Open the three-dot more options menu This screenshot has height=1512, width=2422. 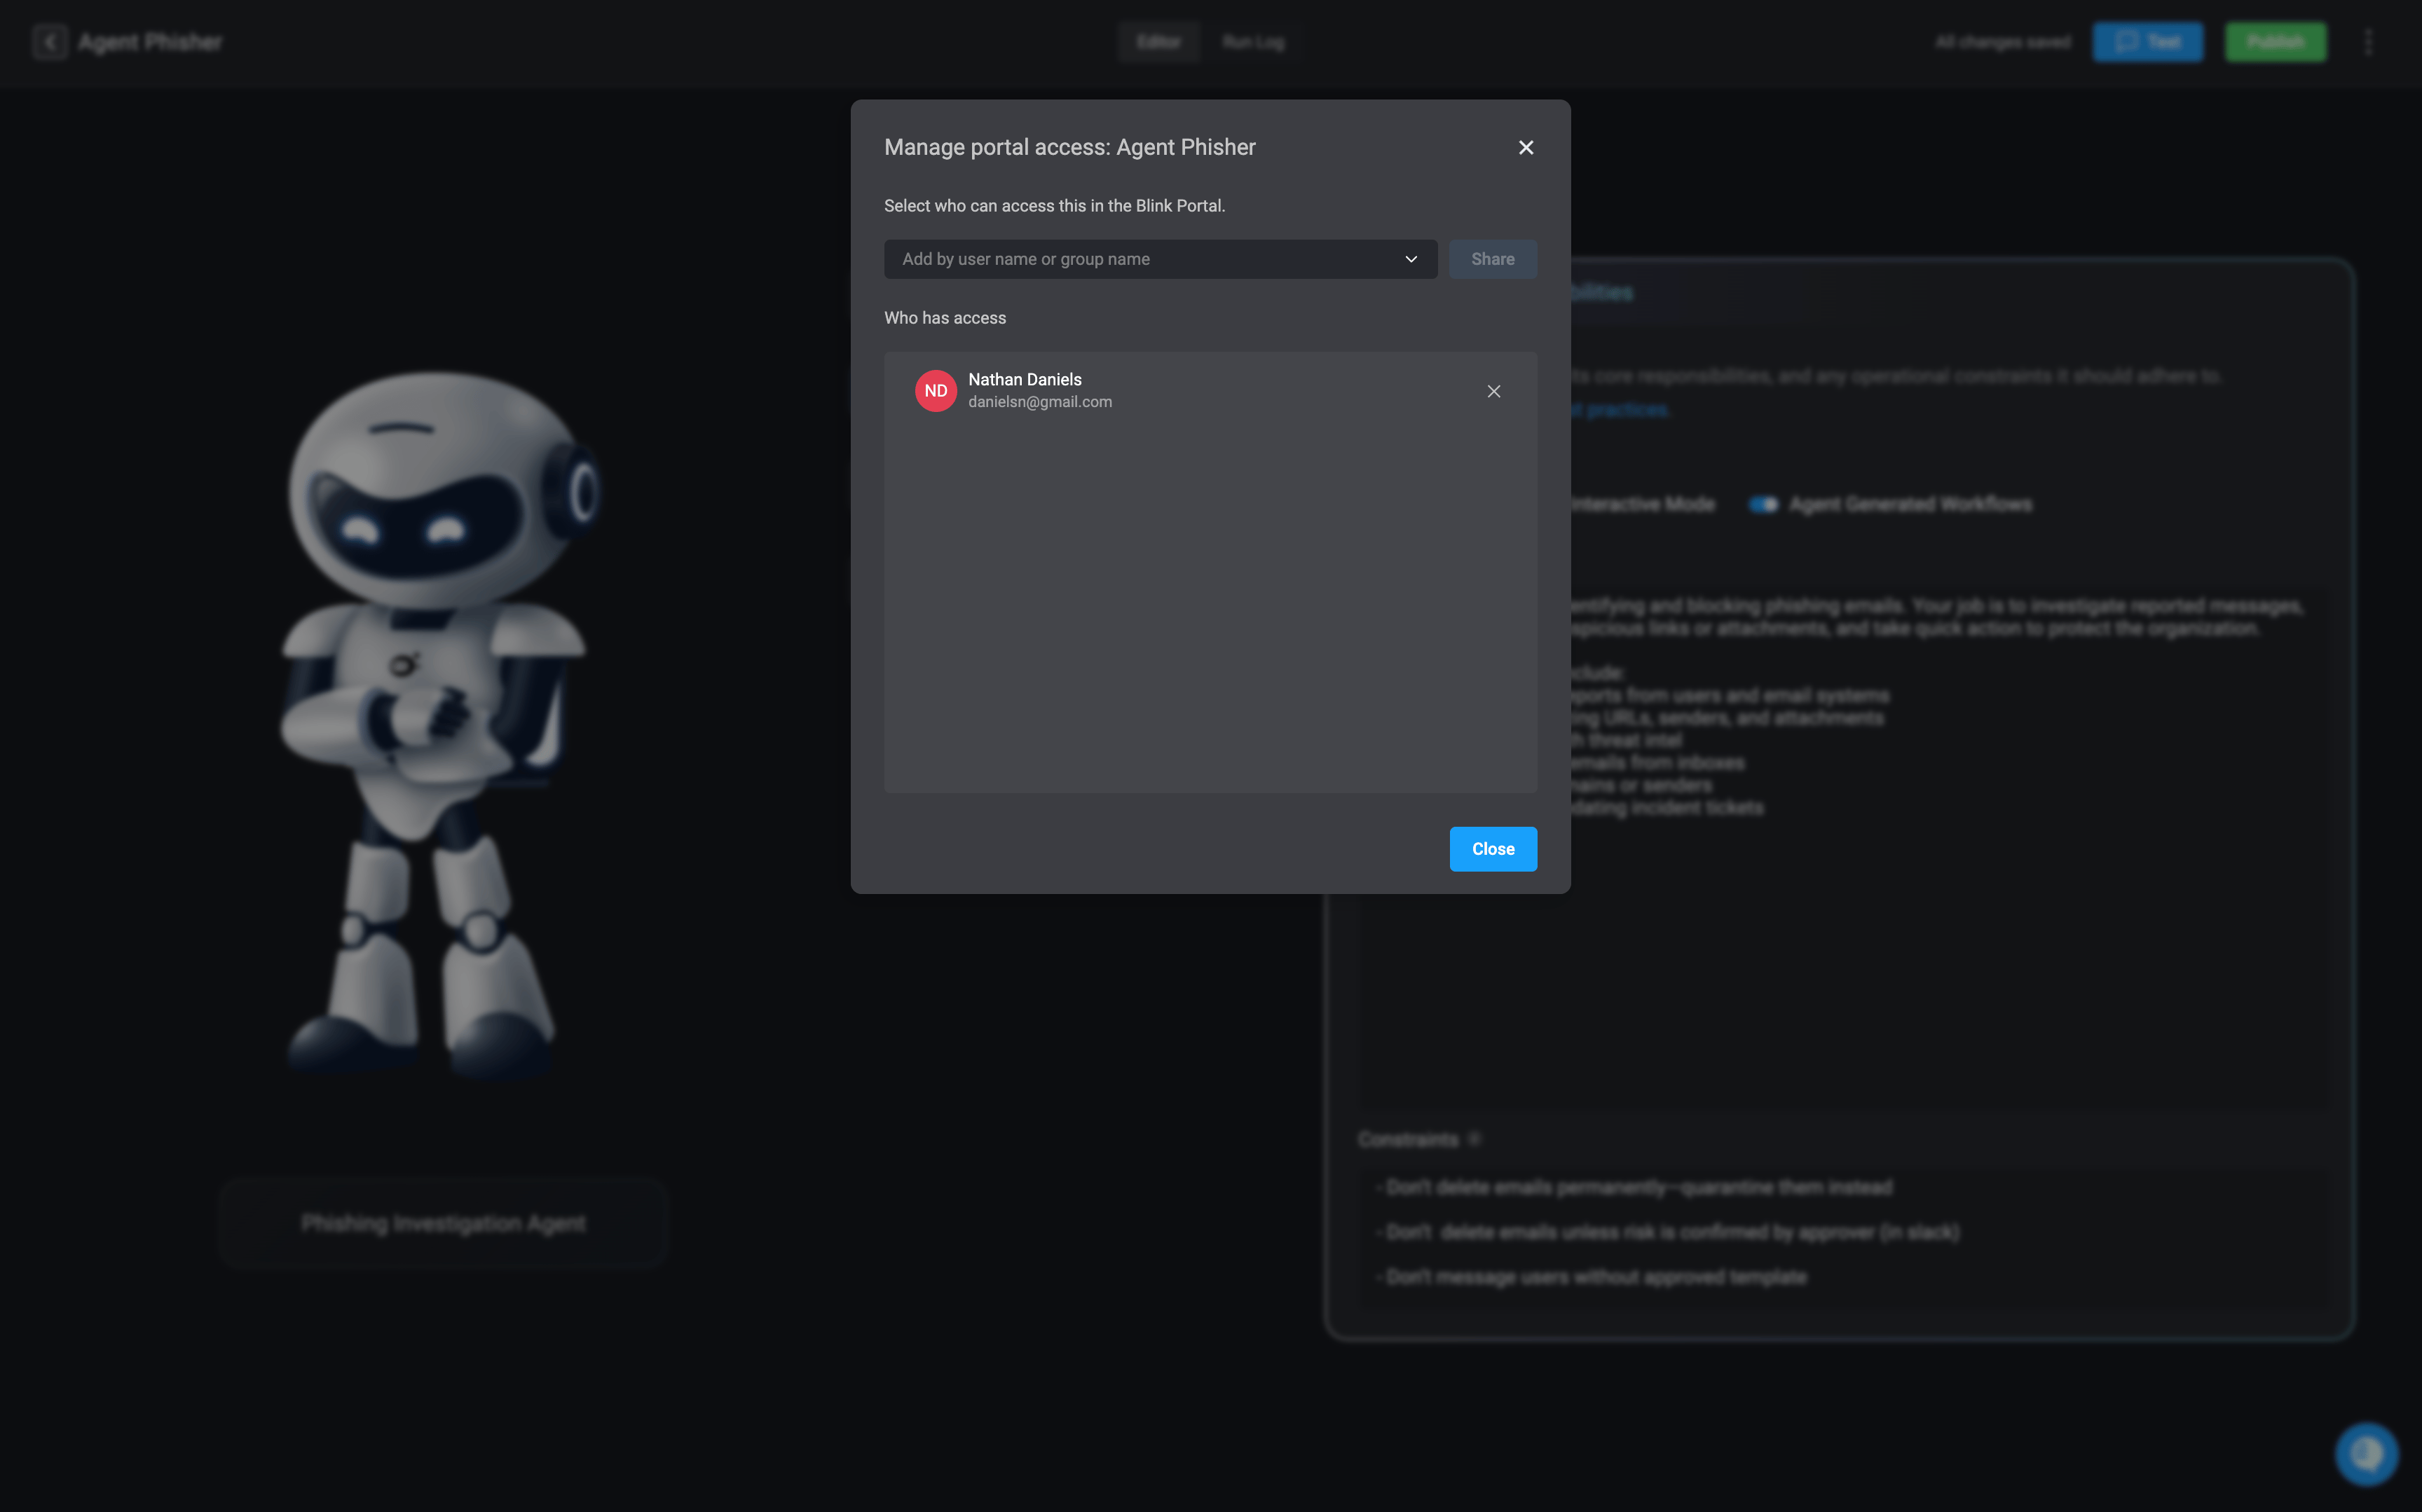[2367, 42]
